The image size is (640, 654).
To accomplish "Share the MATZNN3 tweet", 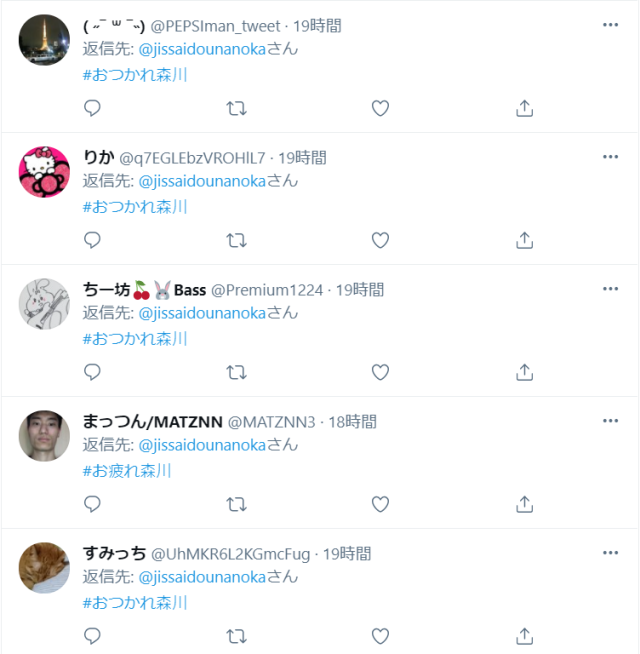I will (x=524, y=504).
